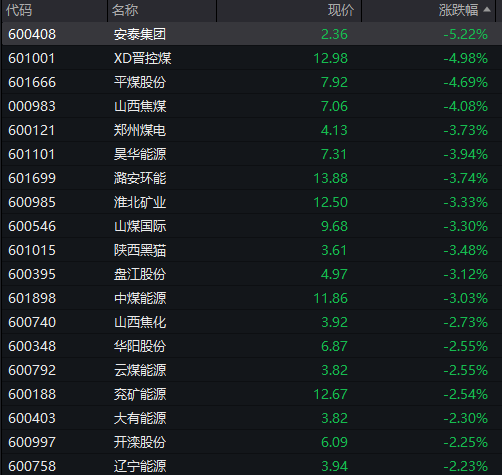Click the -3.03% change value
Image resolution: width=502 pixels, height=475 pixels.
[x=466, y=298]
